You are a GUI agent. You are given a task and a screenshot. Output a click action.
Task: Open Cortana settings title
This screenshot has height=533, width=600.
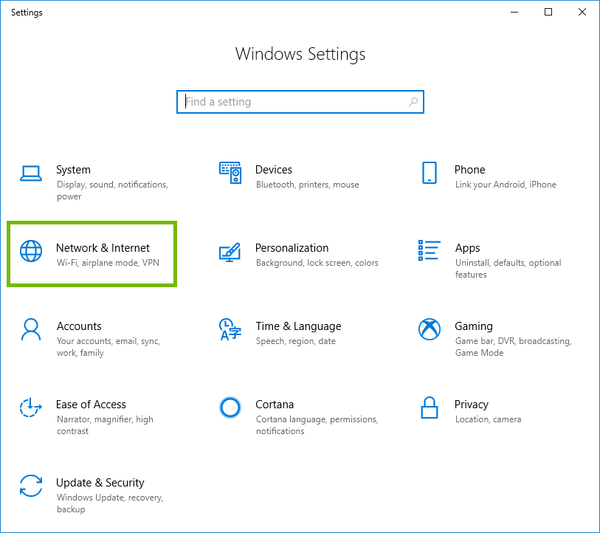(x=274, y=404)
